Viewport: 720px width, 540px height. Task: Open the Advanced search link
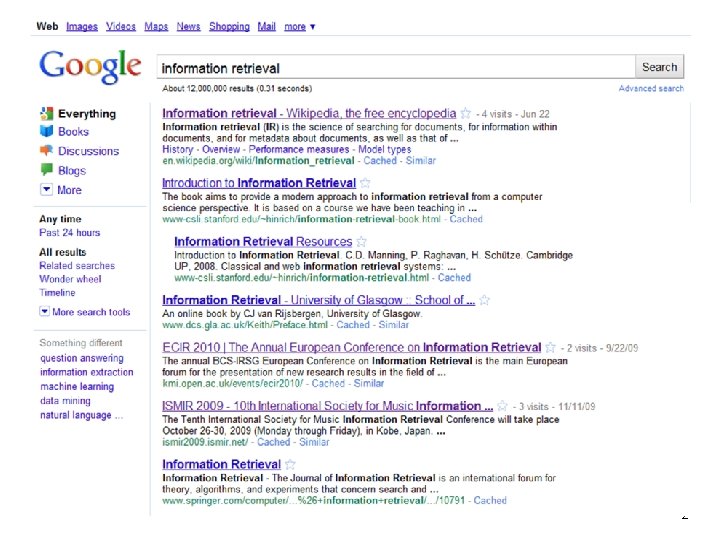(x=651, y=88)
